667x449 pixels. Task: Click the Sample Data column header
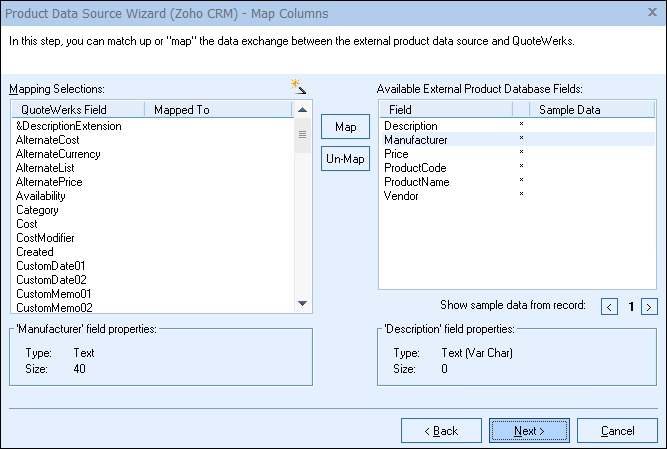tap(569, 109)
